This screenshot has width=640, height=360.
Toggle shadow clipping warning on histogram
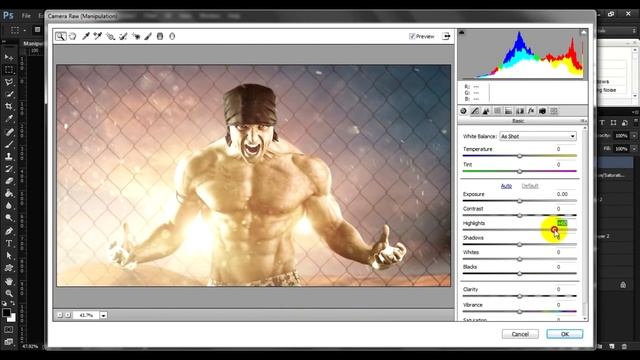tap(462, 32)
